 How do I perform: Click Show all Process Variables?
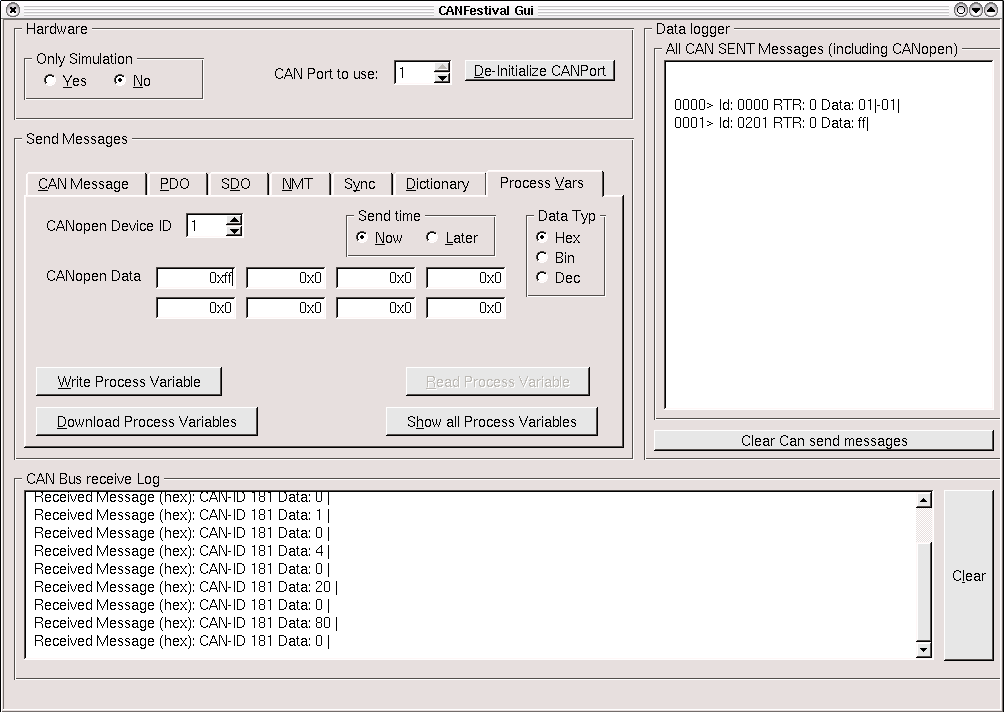pos(491,421)
